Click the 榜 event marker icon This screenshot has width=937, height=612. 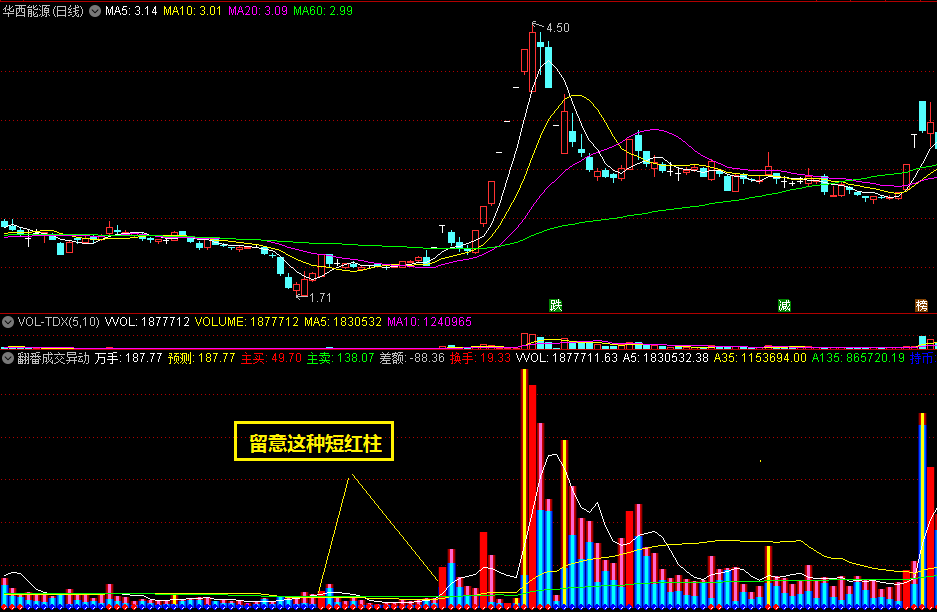(x=921, y=305)
